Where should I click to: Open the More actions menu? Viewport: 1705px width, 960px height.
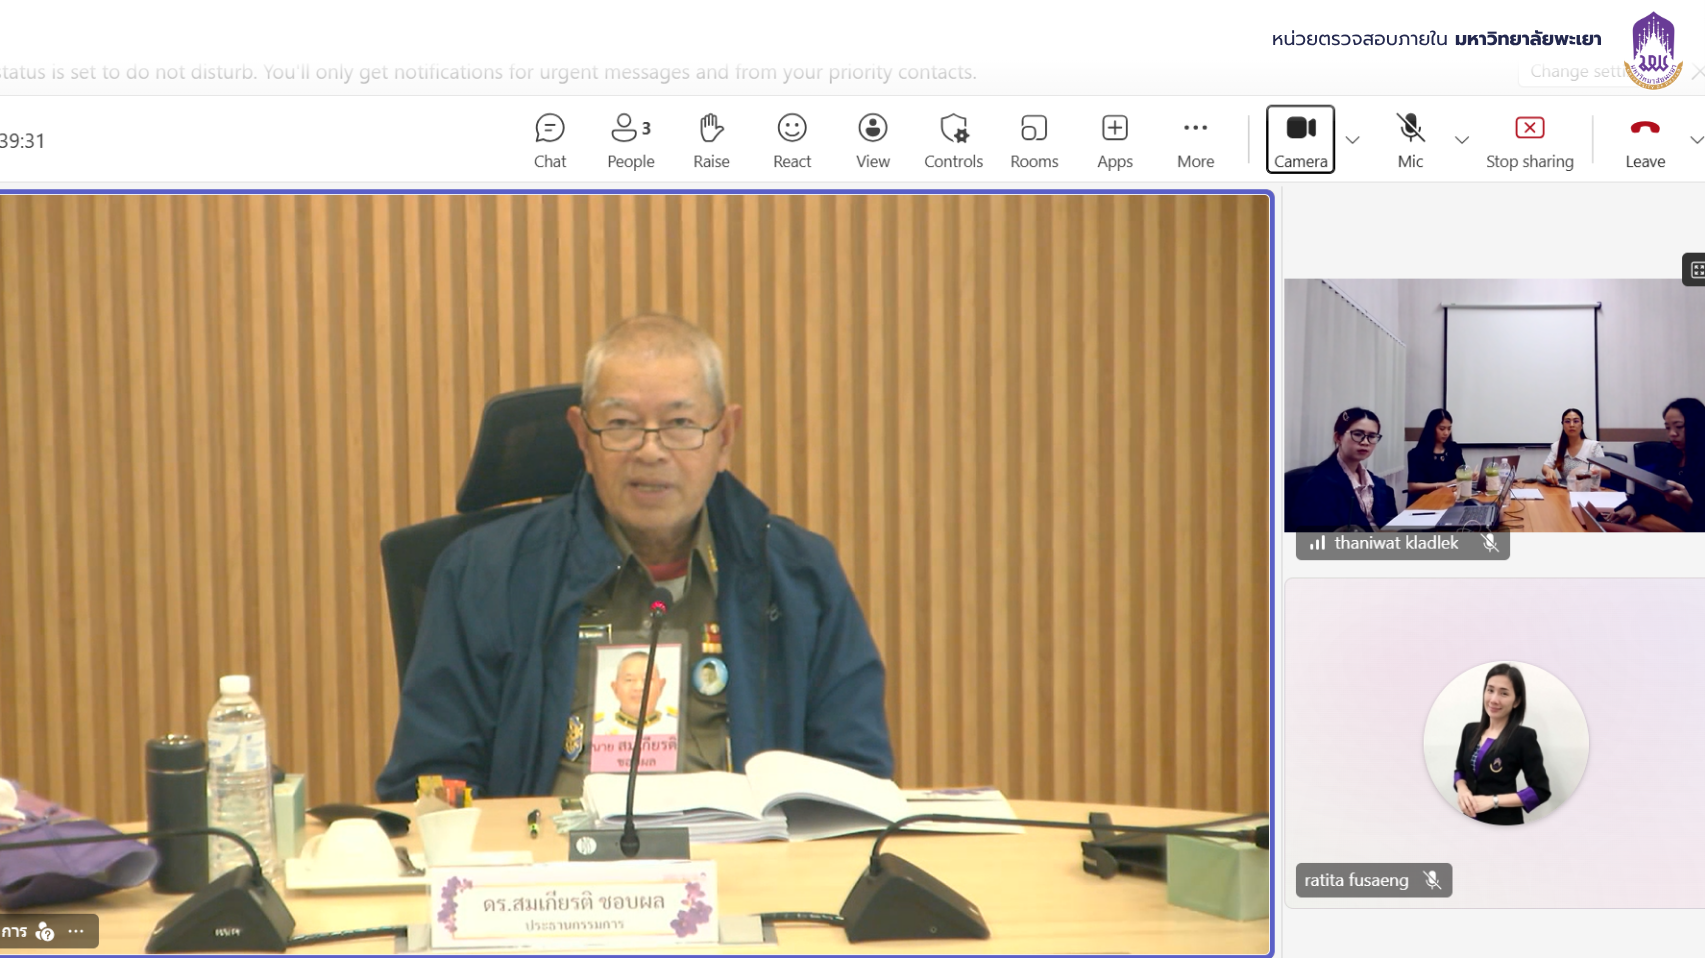[1195, 140]
